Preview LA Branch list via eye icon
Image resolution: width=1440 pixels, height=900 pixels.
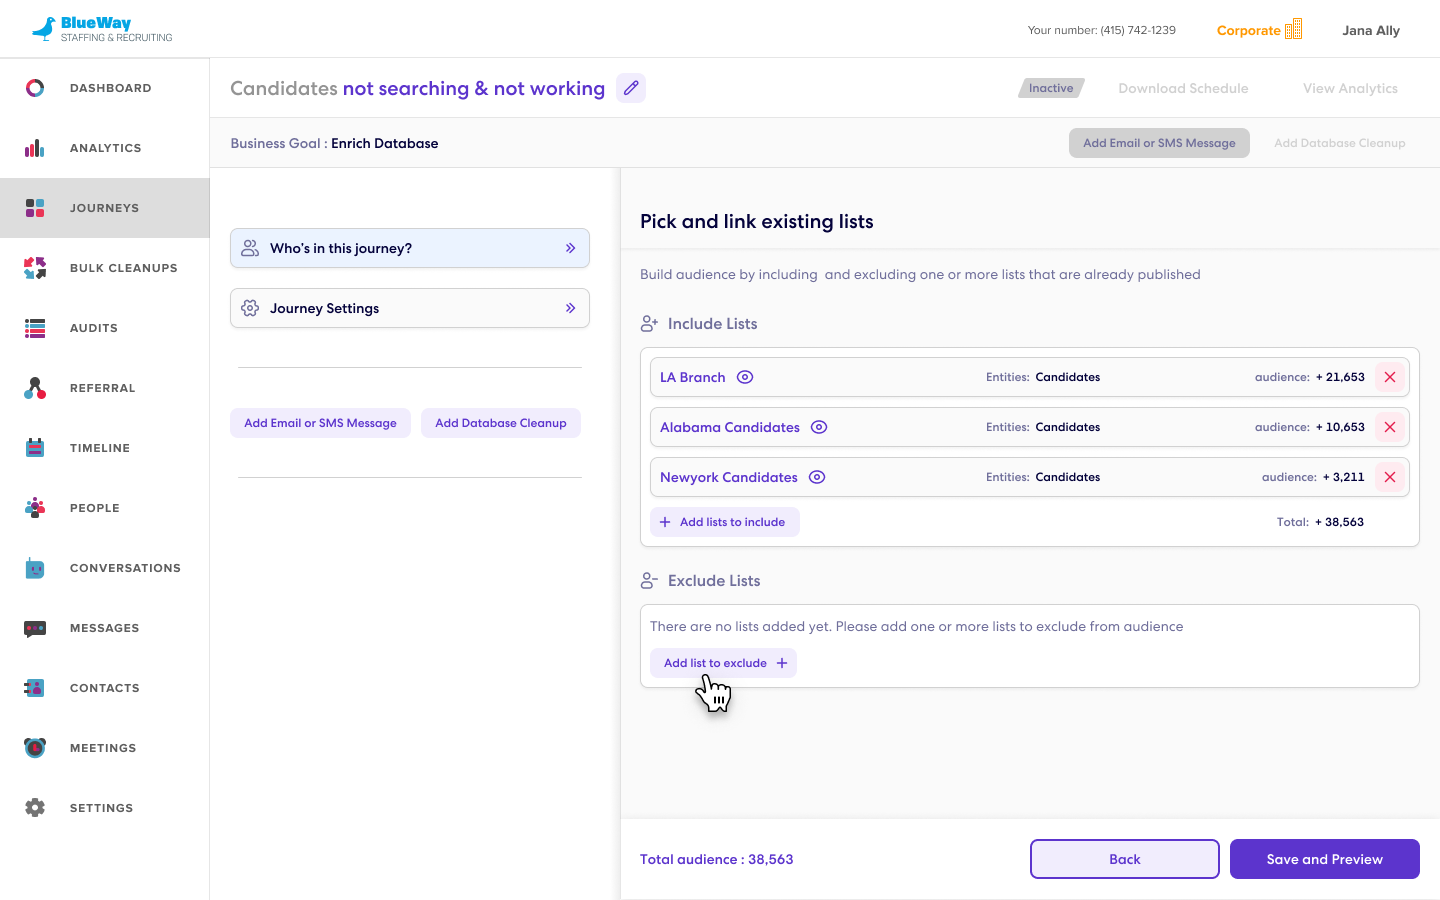pos(745,377)
